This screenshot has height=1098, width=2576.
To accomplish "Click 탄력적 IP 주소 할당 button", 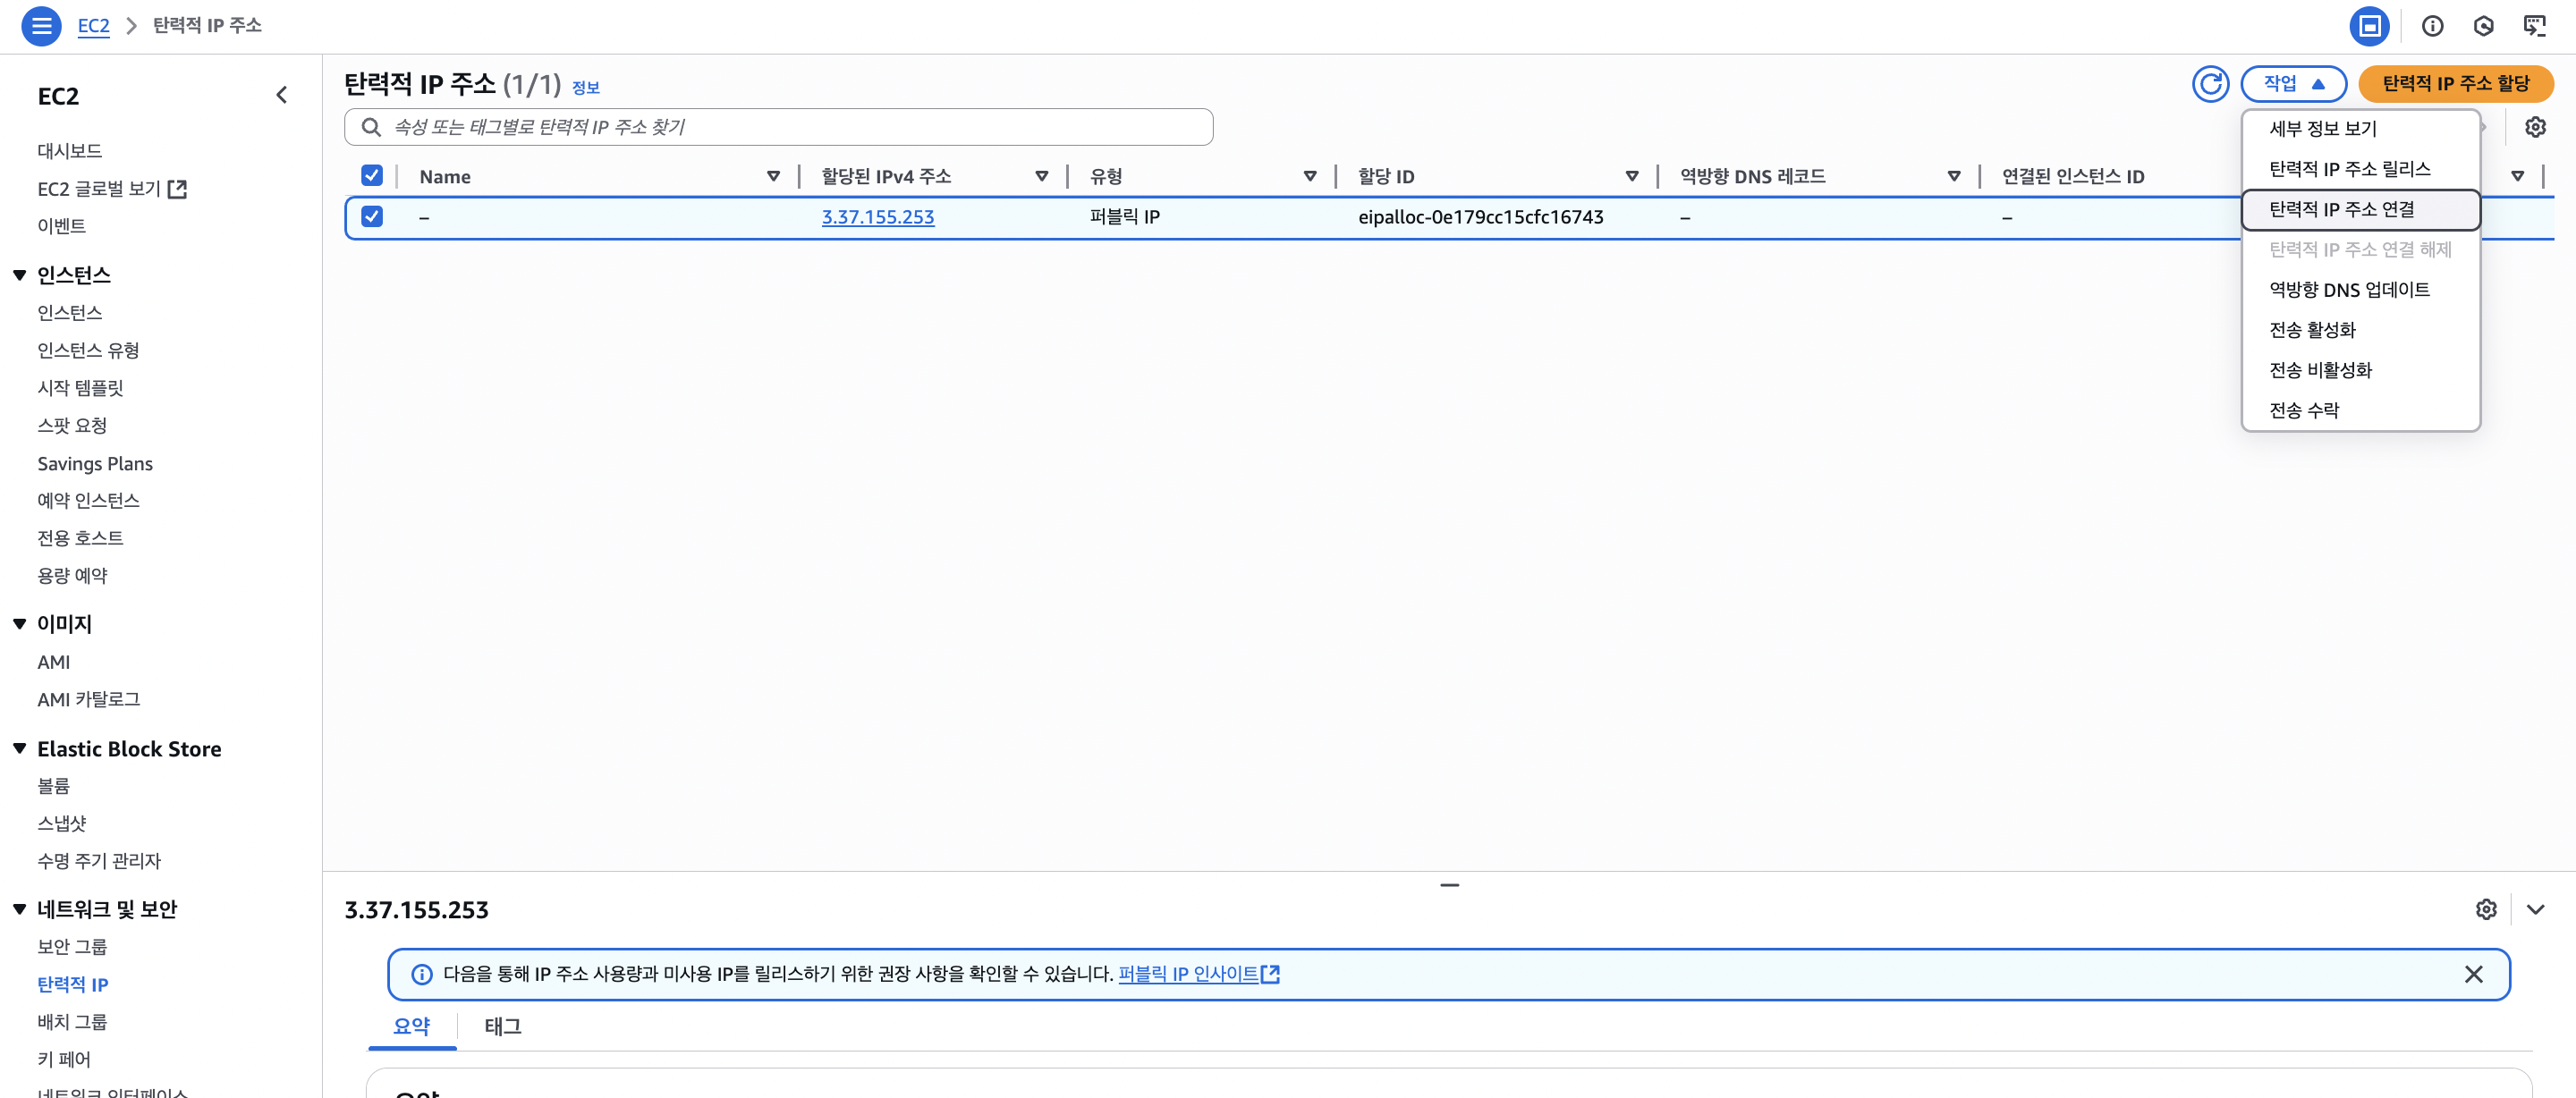I will coord(2455,84).
